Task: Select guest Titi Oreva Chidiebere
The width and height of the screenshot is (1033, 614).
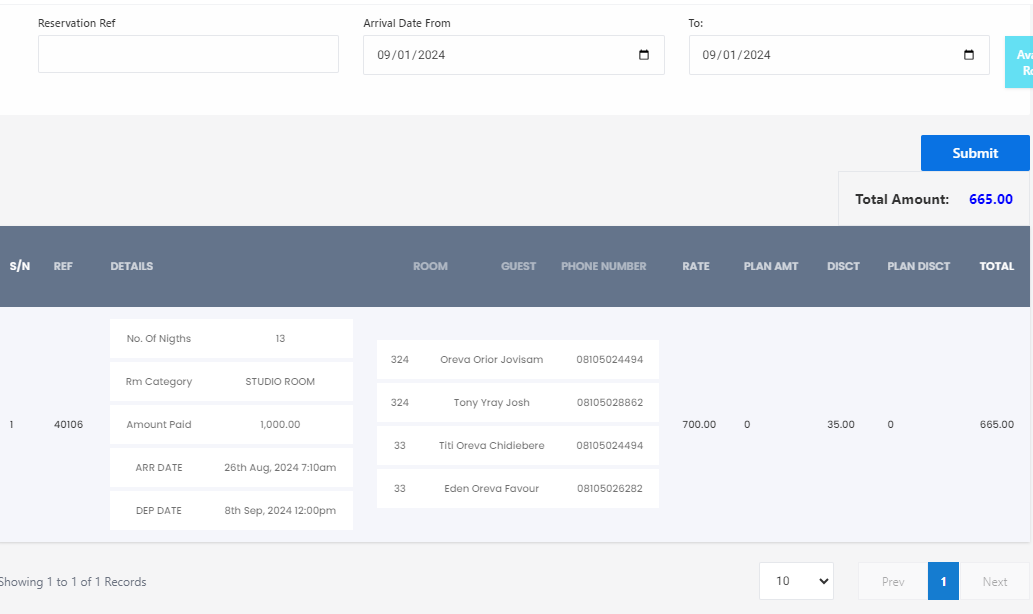Action: pos(491,445)
